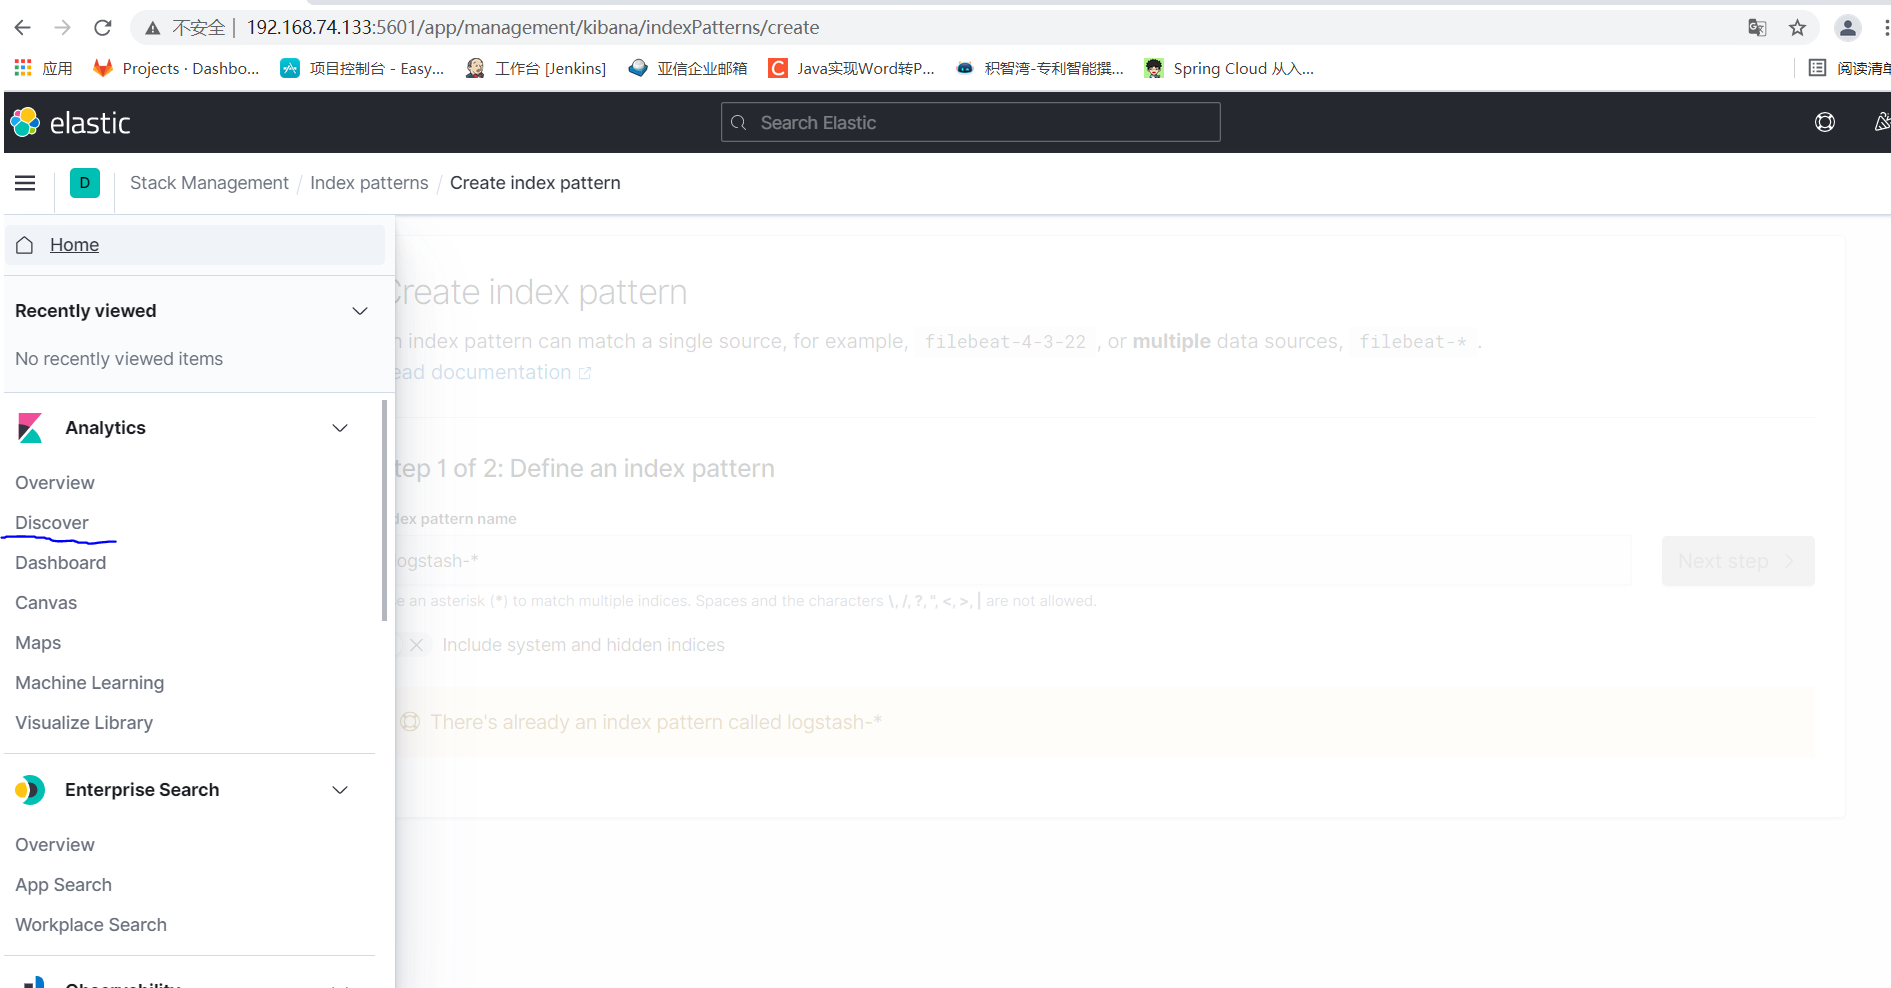The width and height of the screenshot is (1891, 988).
Task: Click the Analytics Kibana icon
Action: [x=31, y=428]
